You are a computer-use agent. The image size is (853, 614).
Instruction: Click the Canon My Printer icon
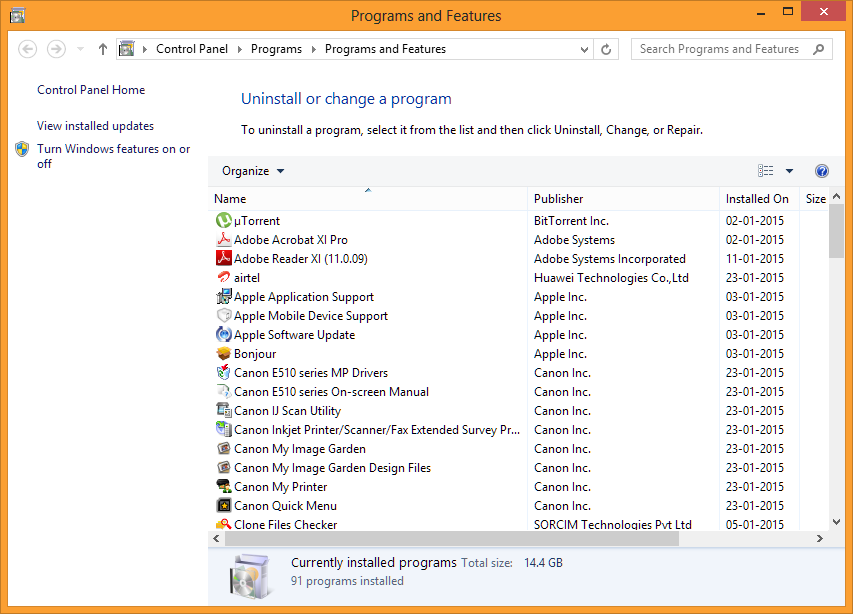[x=224, y=487]
